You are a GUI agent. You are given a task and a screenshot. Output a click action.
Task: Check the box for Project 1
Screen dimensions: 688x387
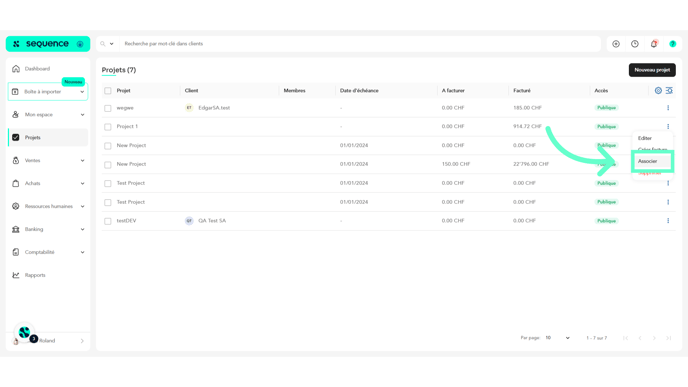(108, 127)
